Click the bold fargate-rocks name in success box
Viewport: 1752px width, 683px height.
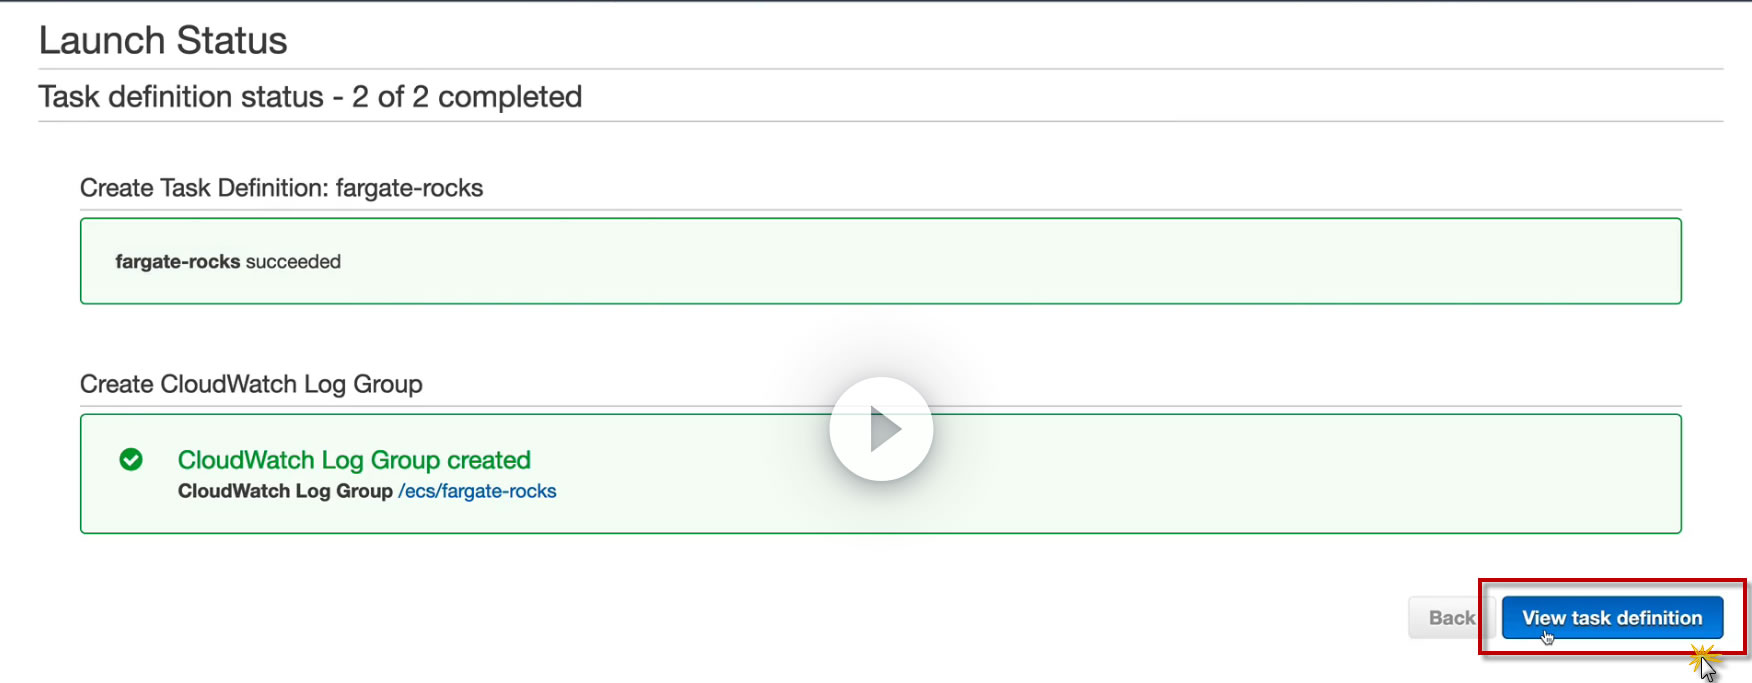coord(177,262)
